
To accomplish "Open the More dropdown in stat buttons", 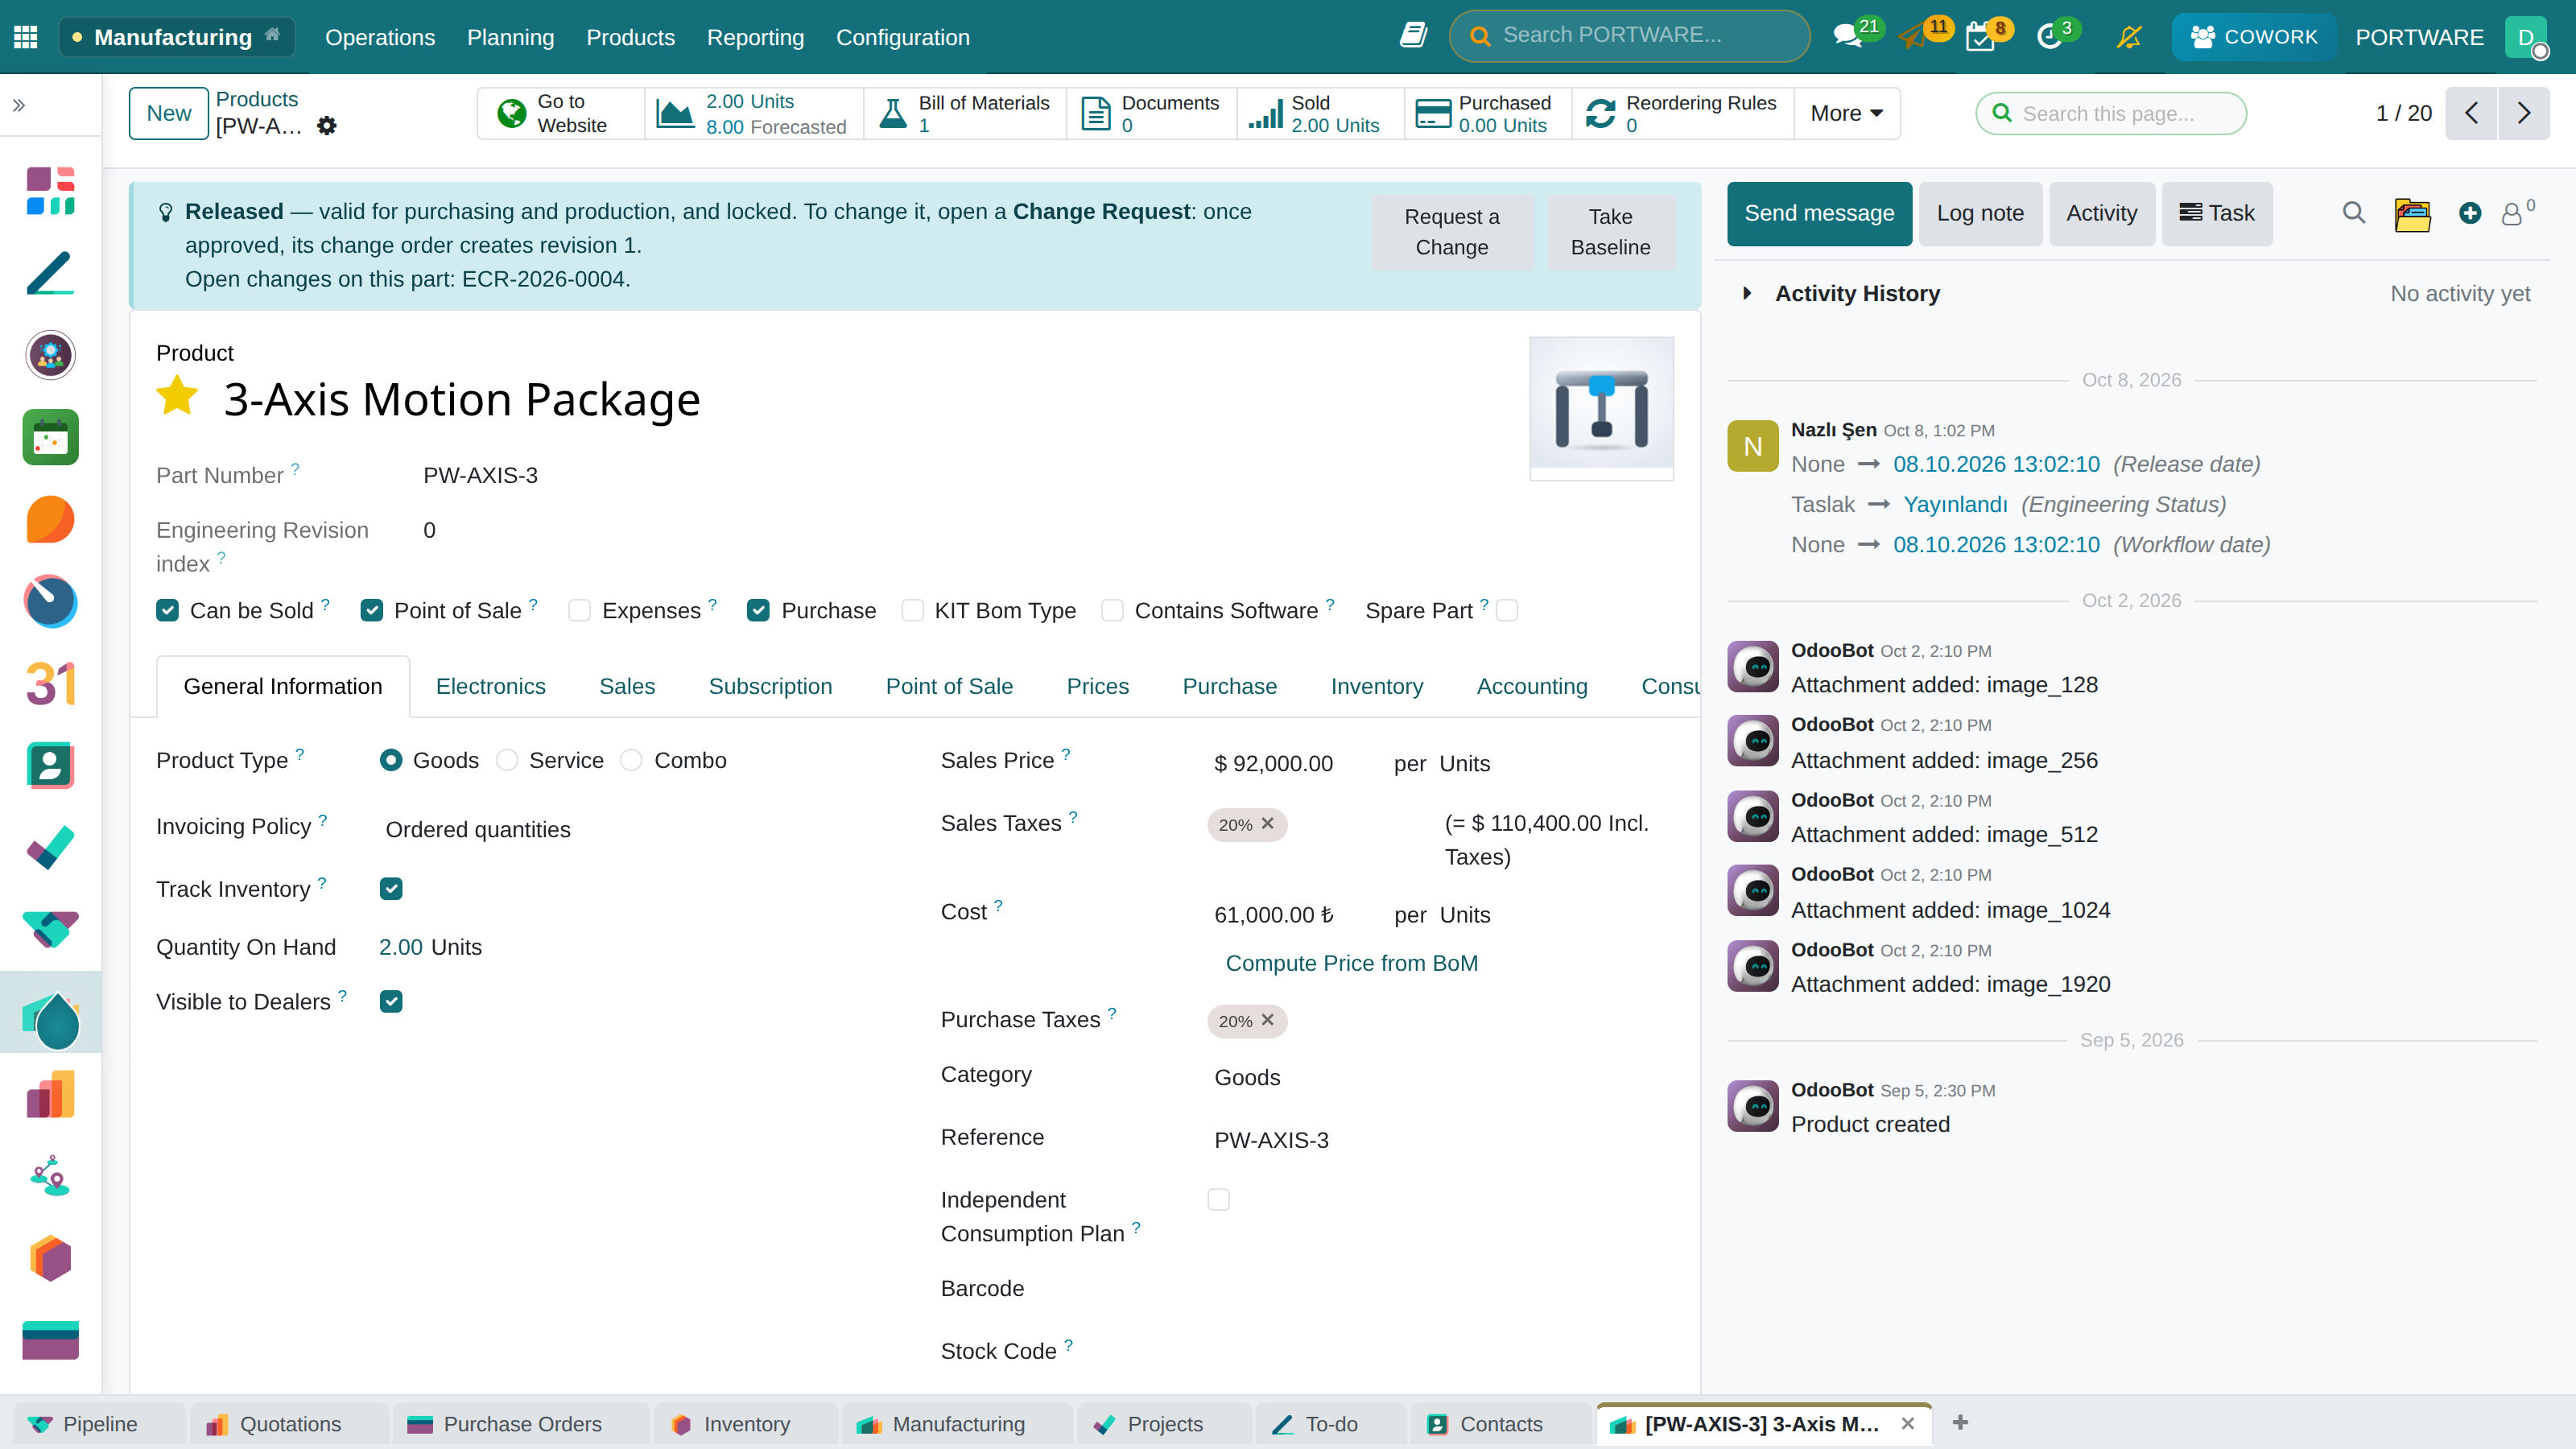I will pos(1846,113).
